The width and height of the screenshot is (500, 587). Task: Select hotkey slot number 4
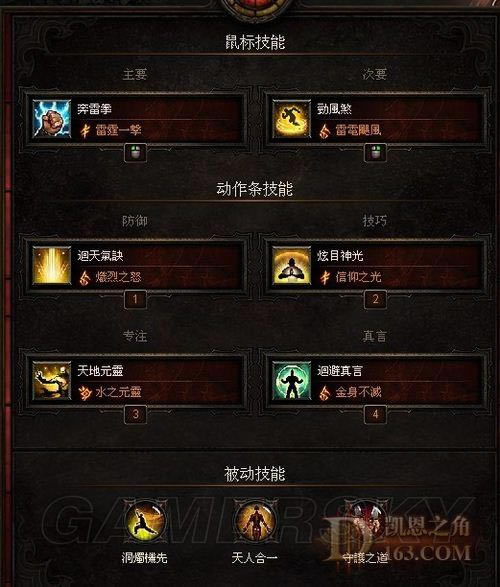coord(375,414)
